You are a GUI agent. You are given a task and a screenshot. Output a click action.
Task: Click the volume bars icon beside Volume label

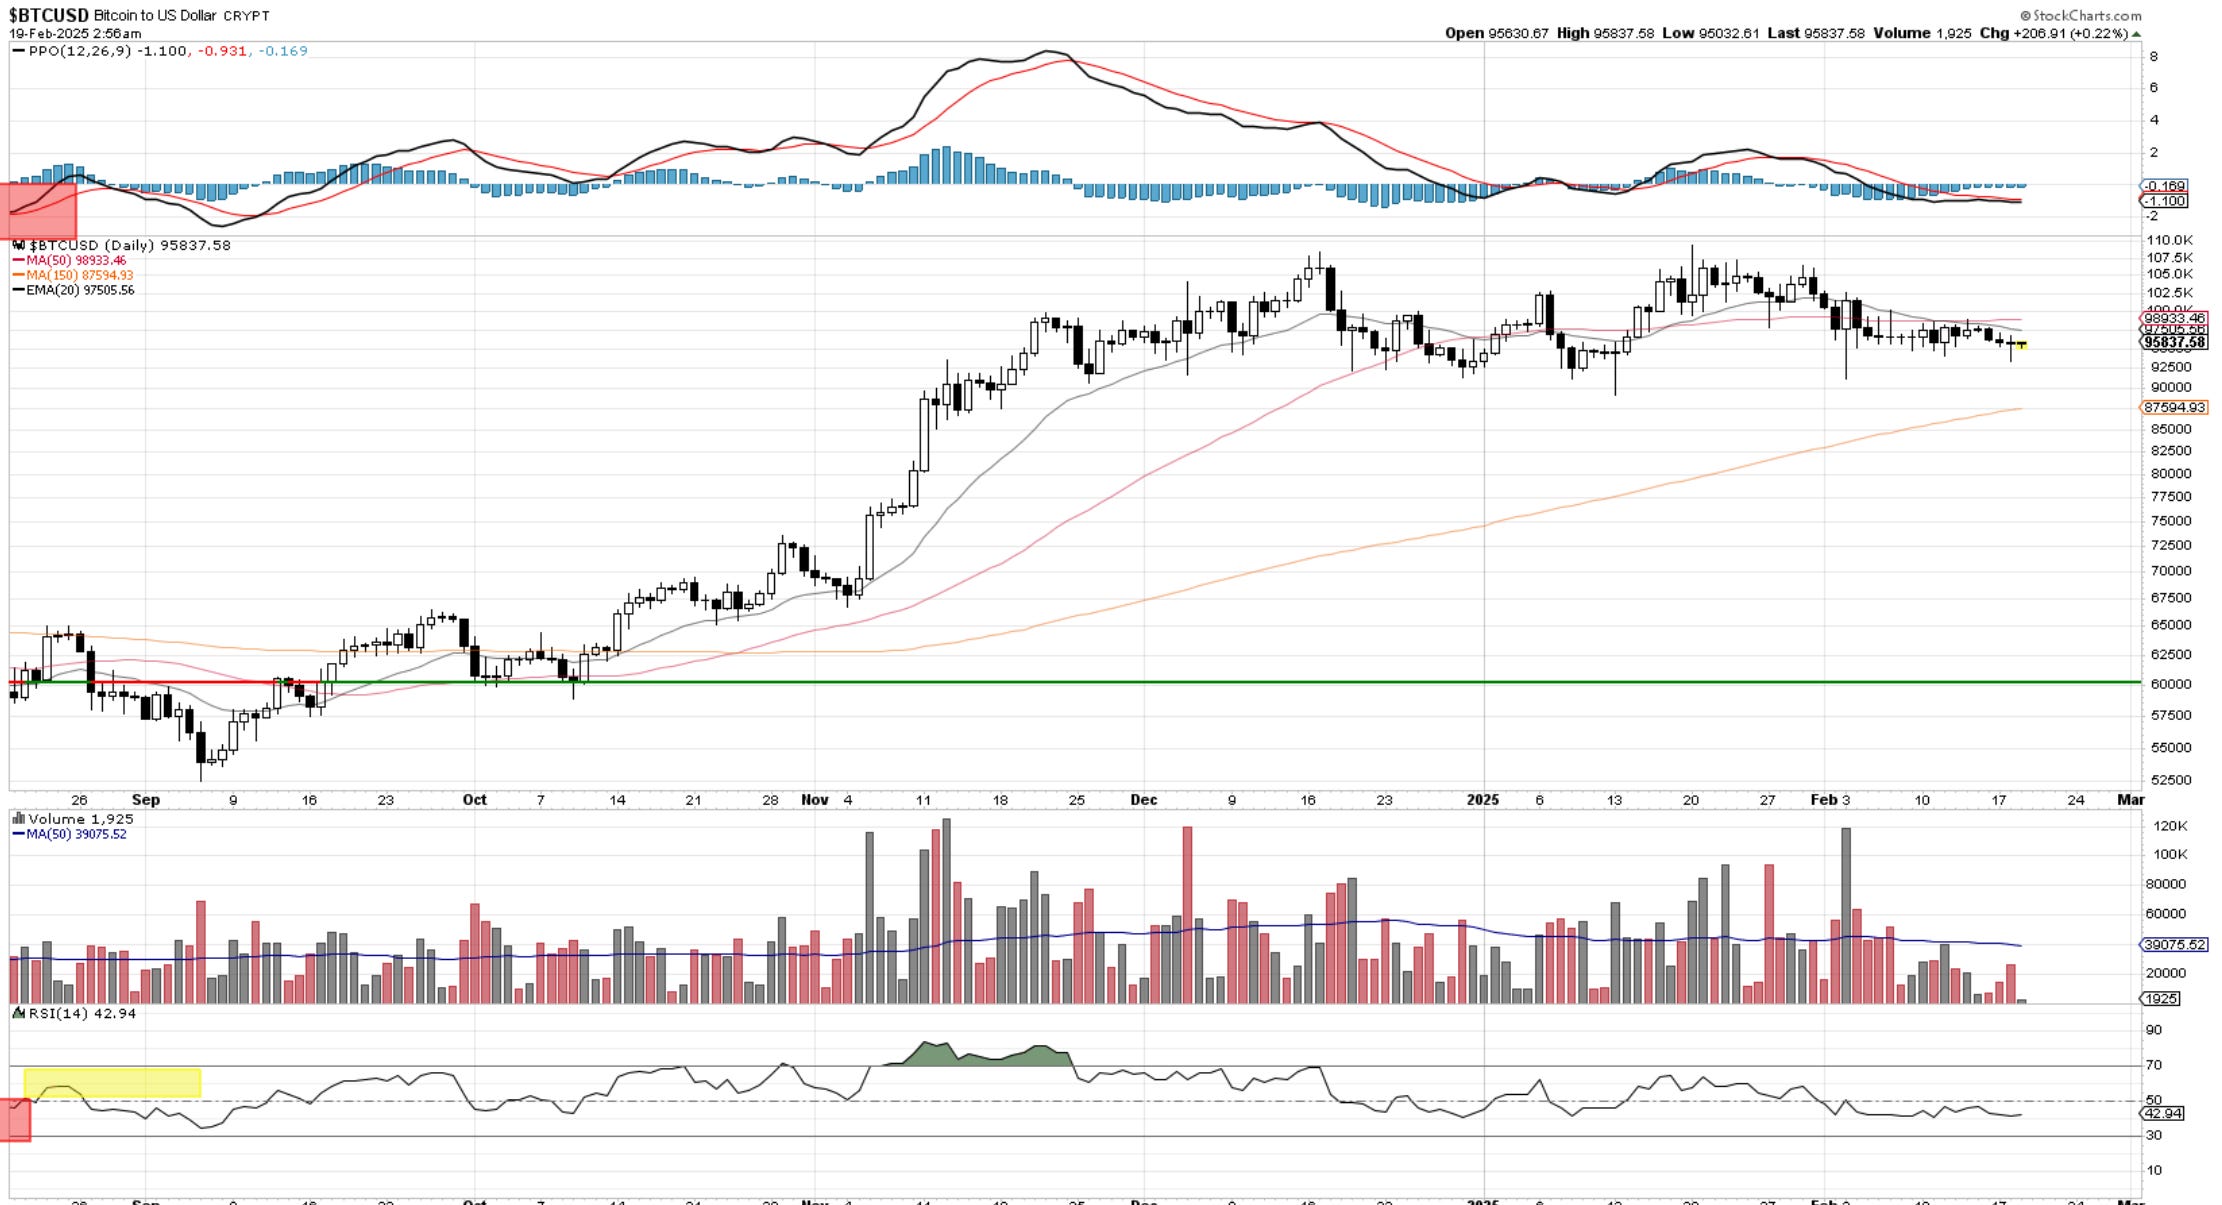tap(18, 819)
